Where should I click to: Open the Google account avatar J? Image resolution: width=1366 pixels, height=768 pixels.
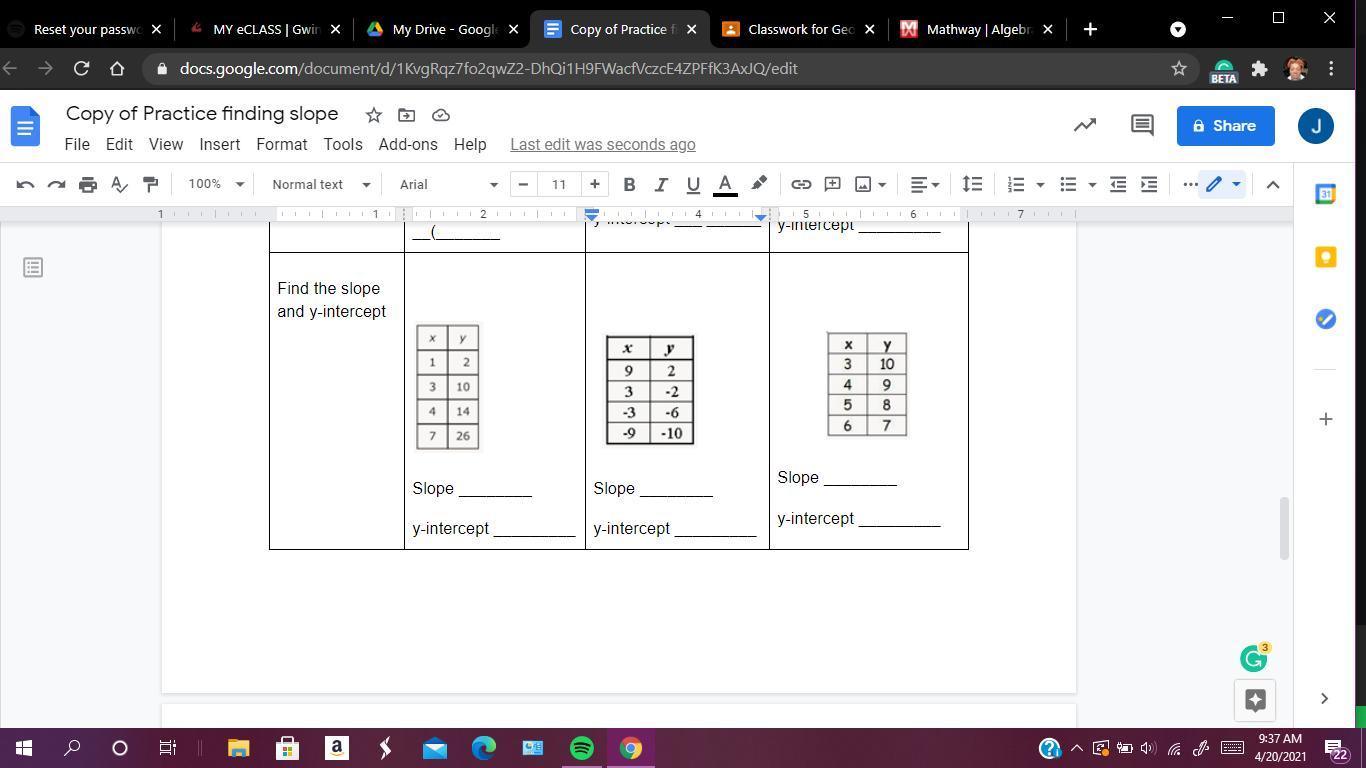pyautogui.click(x=1316, y=126)
